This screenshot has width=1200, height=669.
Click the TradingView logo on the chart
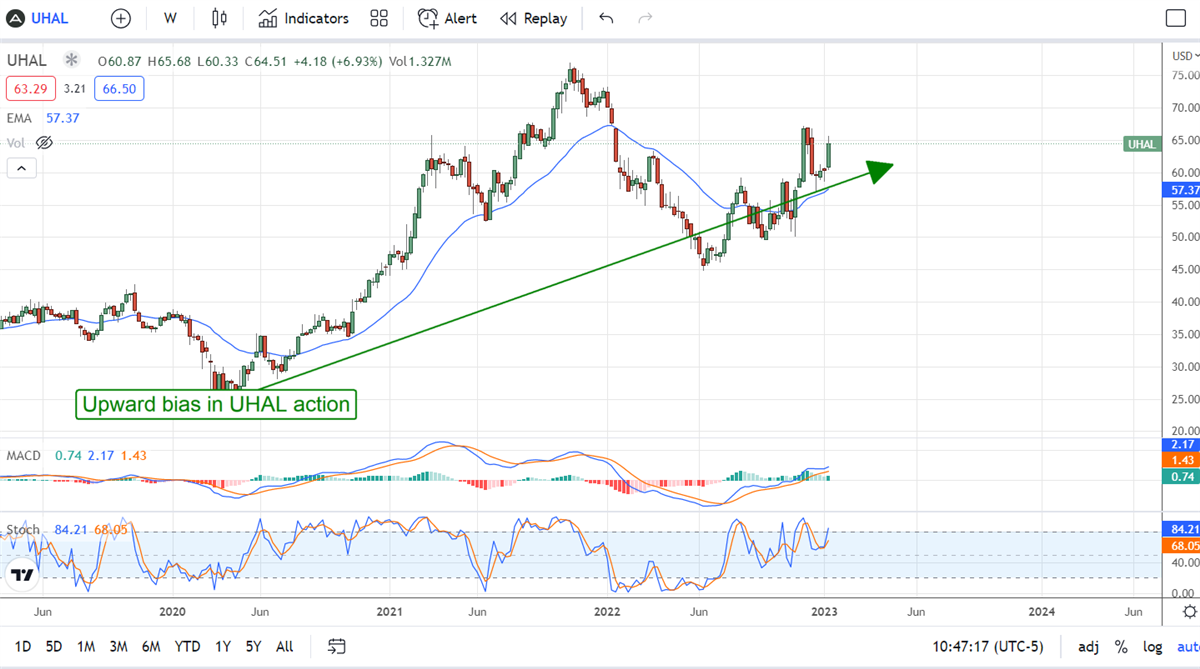click(x=20, y=576)
